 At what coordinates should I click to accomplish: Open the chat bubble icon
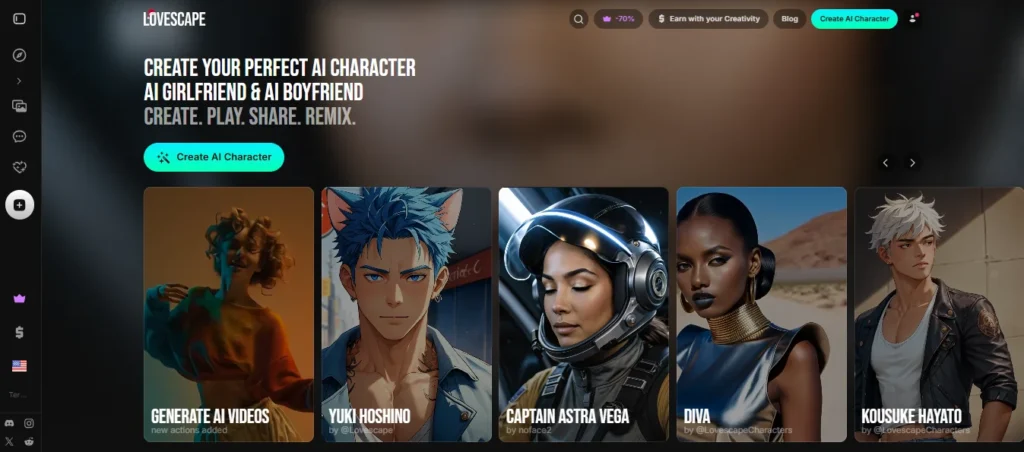(20, 136)
